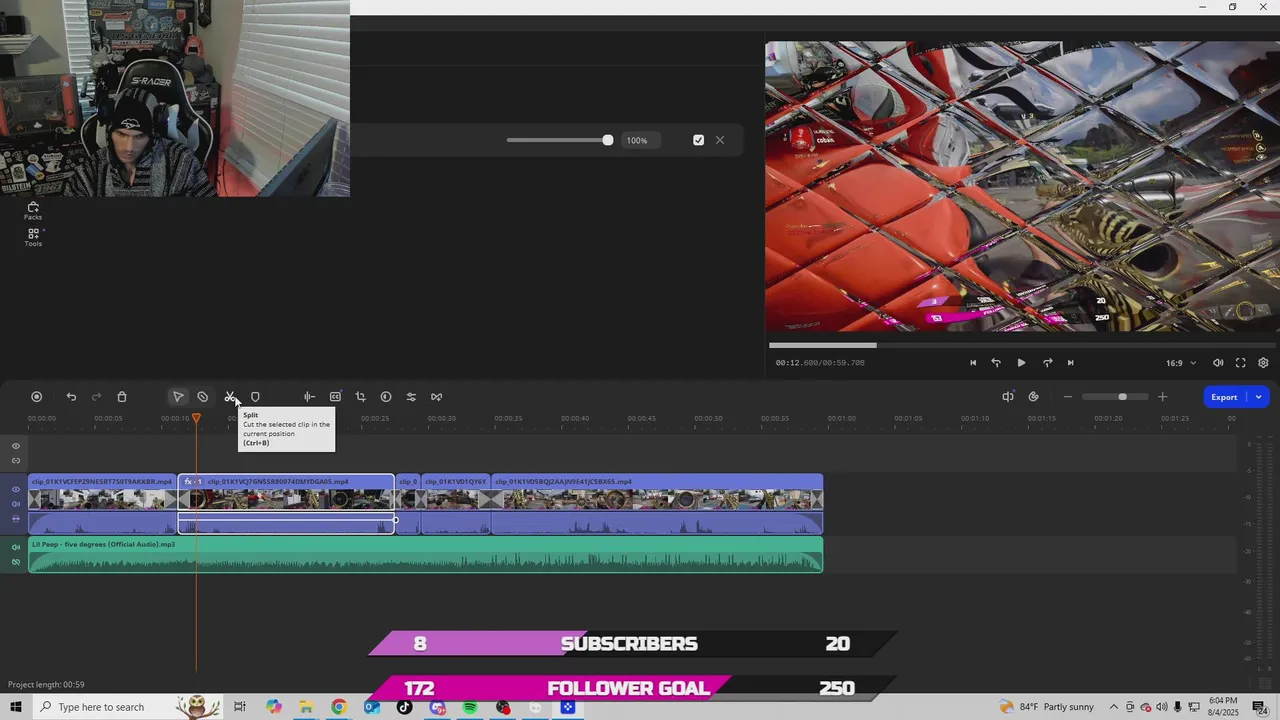Image resolution: width=1280 pixels, height=720 pixels.
Task: Click the preview progress bar
Action: point(1022,346)
